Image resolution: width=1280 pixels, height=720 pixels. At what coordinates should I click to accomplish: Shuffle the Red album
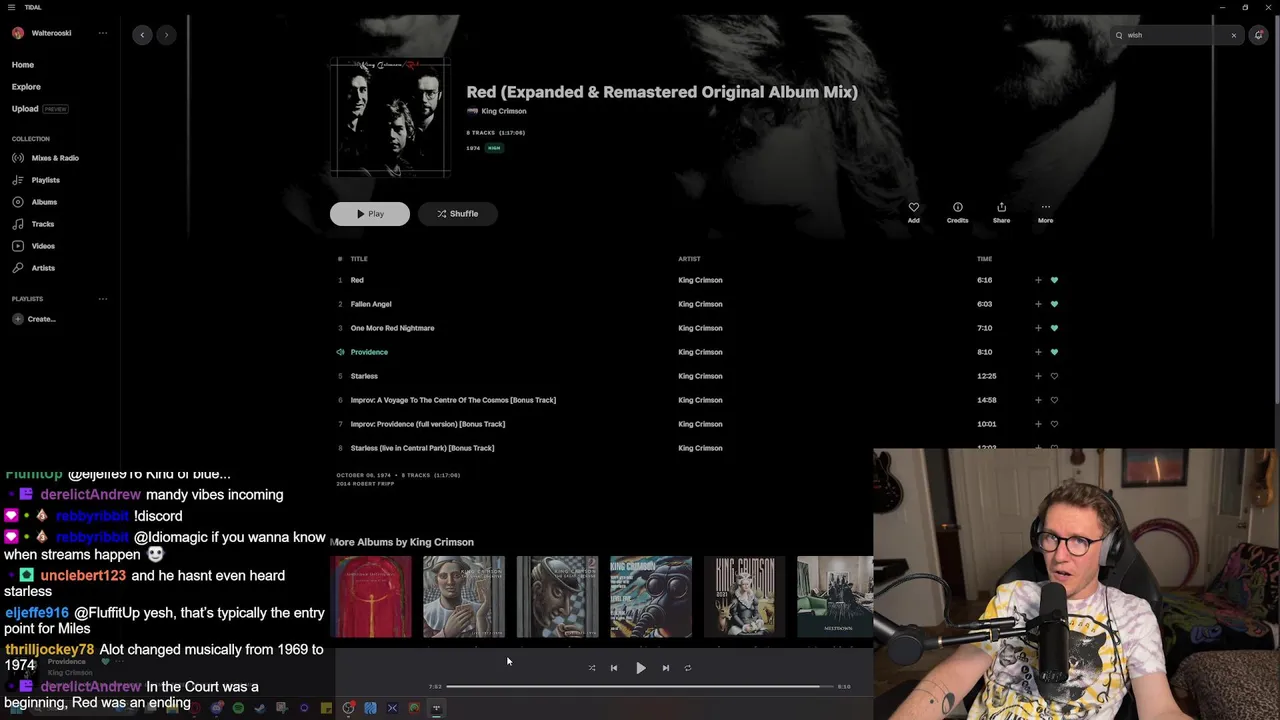point(457,214)
